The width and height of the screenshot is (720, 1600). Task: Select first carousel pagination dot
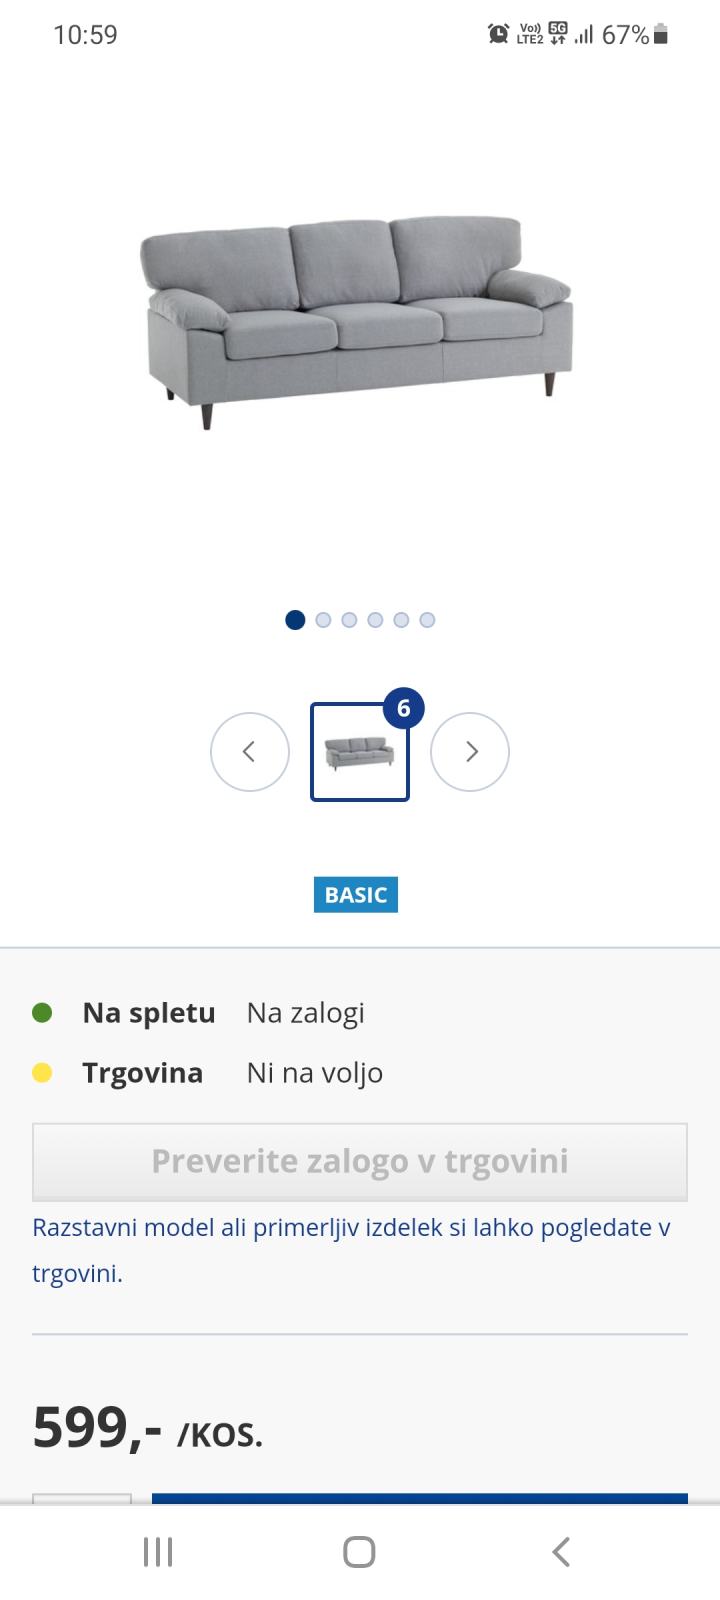(295, 620)
